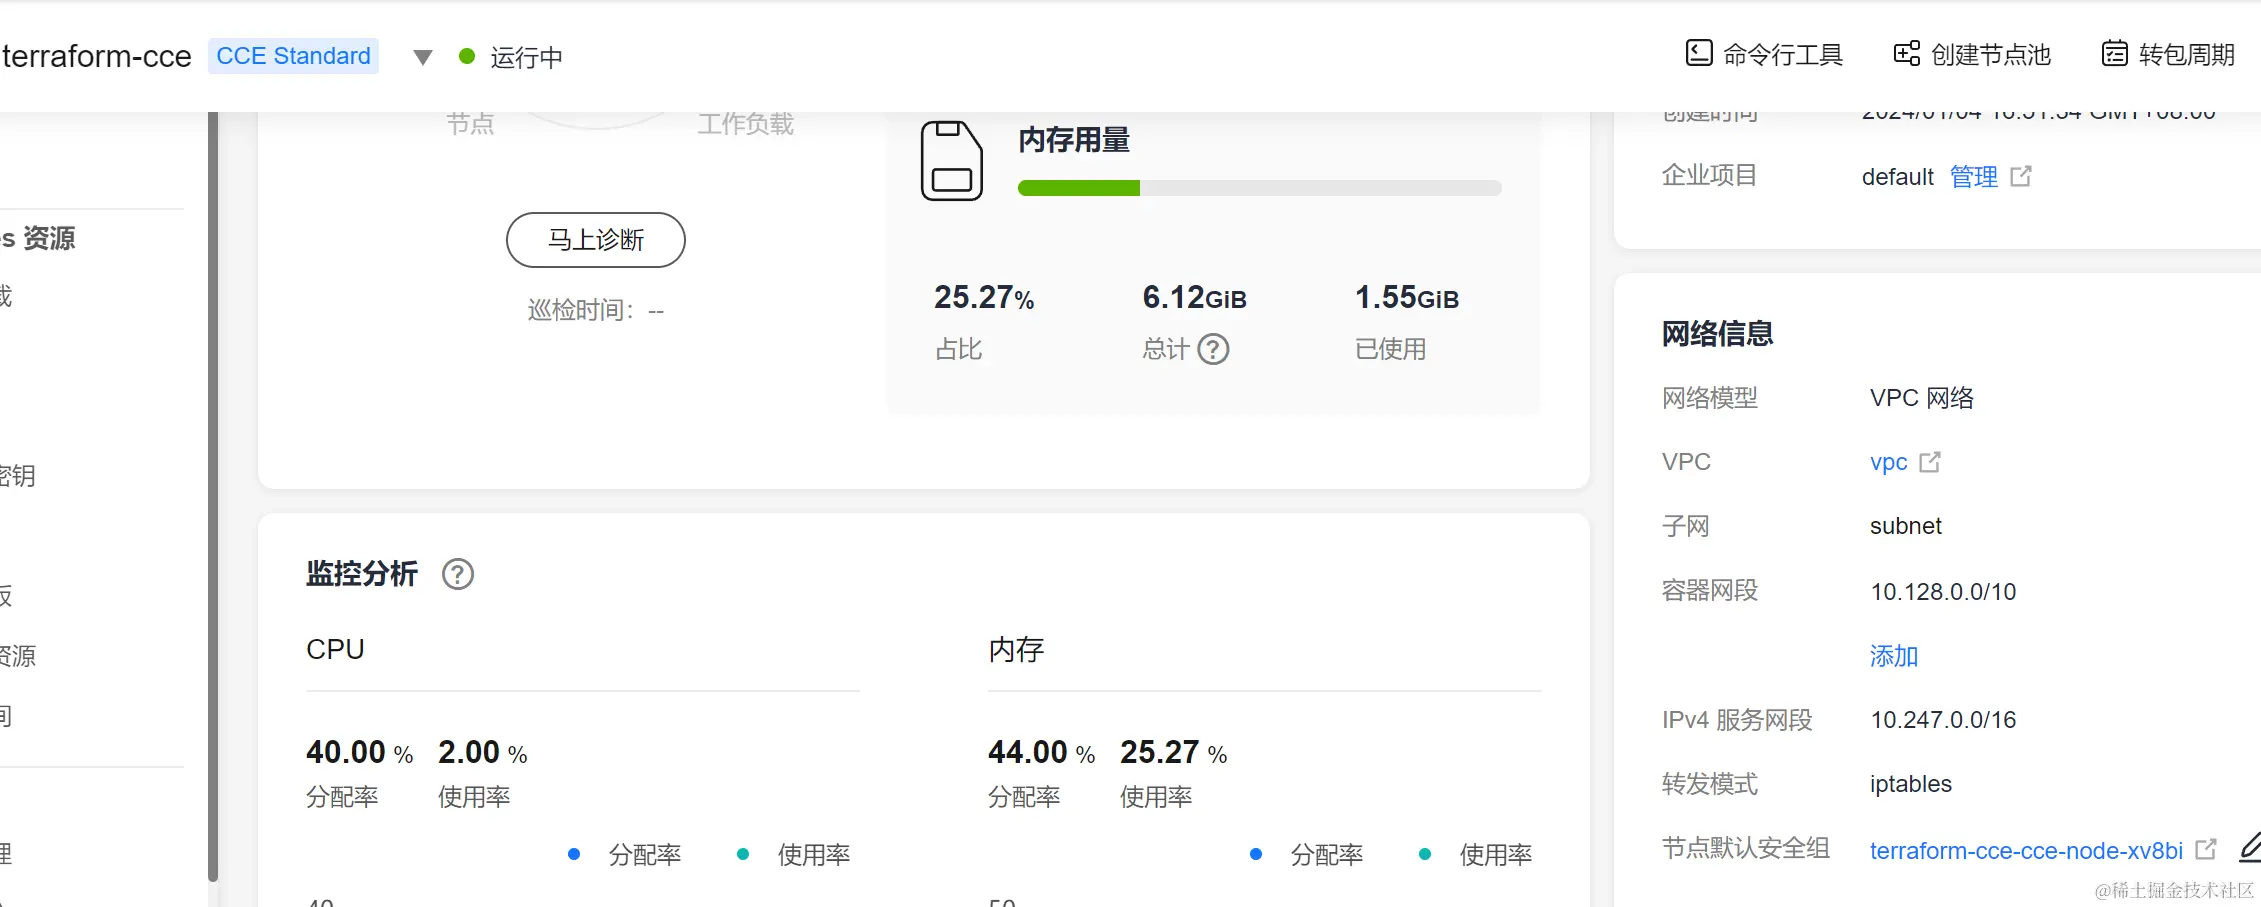The height and width of the screenshot is (907, 2261).
Task: Click the 管理 enterprise project link
Action: tap(1974, 177)
